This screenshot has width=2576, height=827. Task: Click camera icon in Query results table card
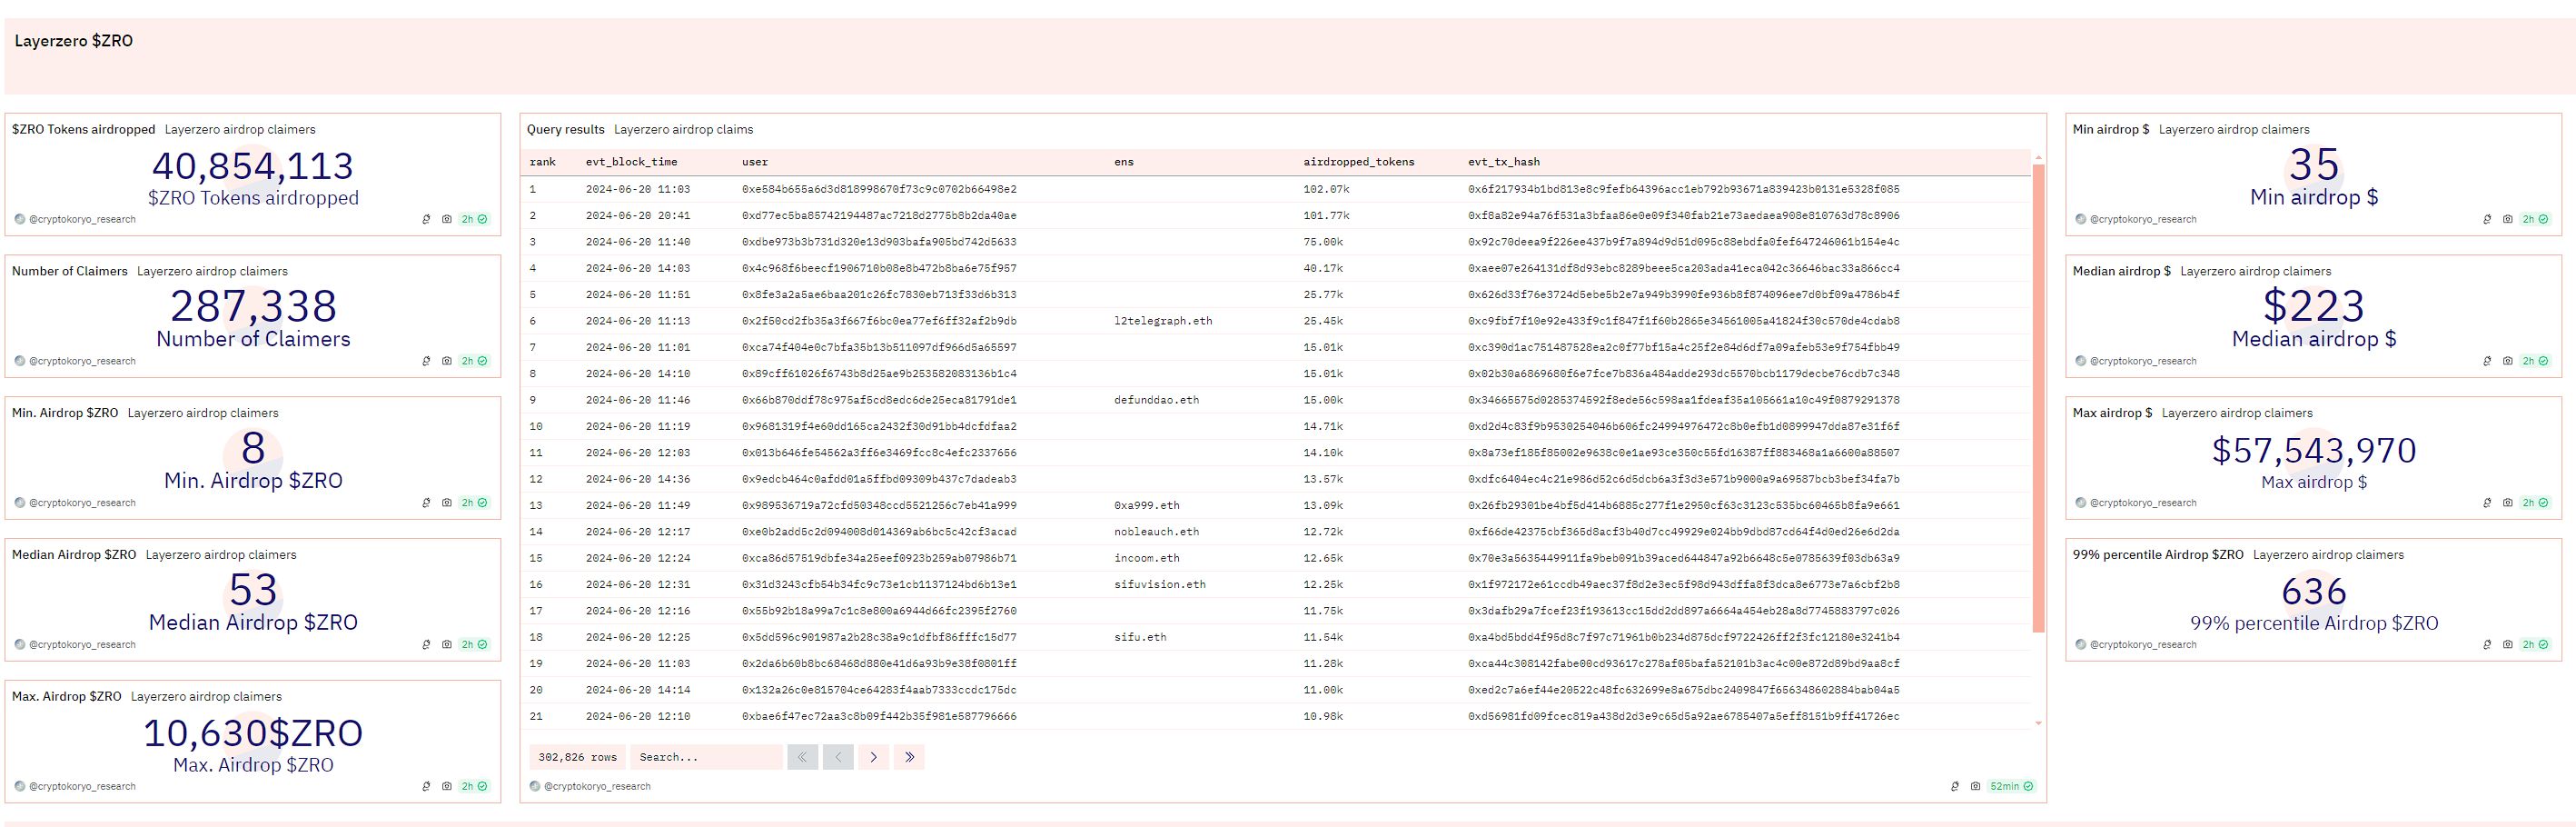click(1975, 787)
